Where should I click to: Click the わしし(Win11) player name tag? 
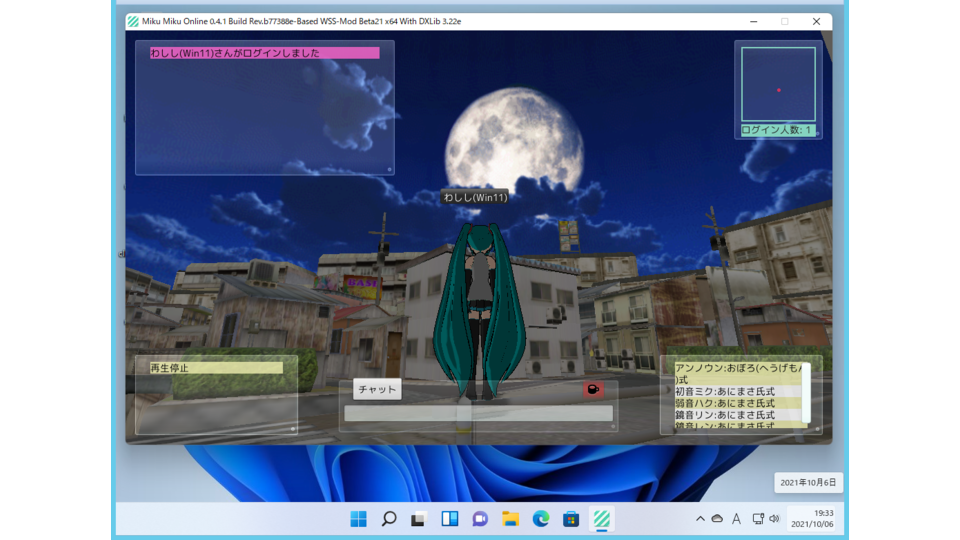(x=475, y=197)
